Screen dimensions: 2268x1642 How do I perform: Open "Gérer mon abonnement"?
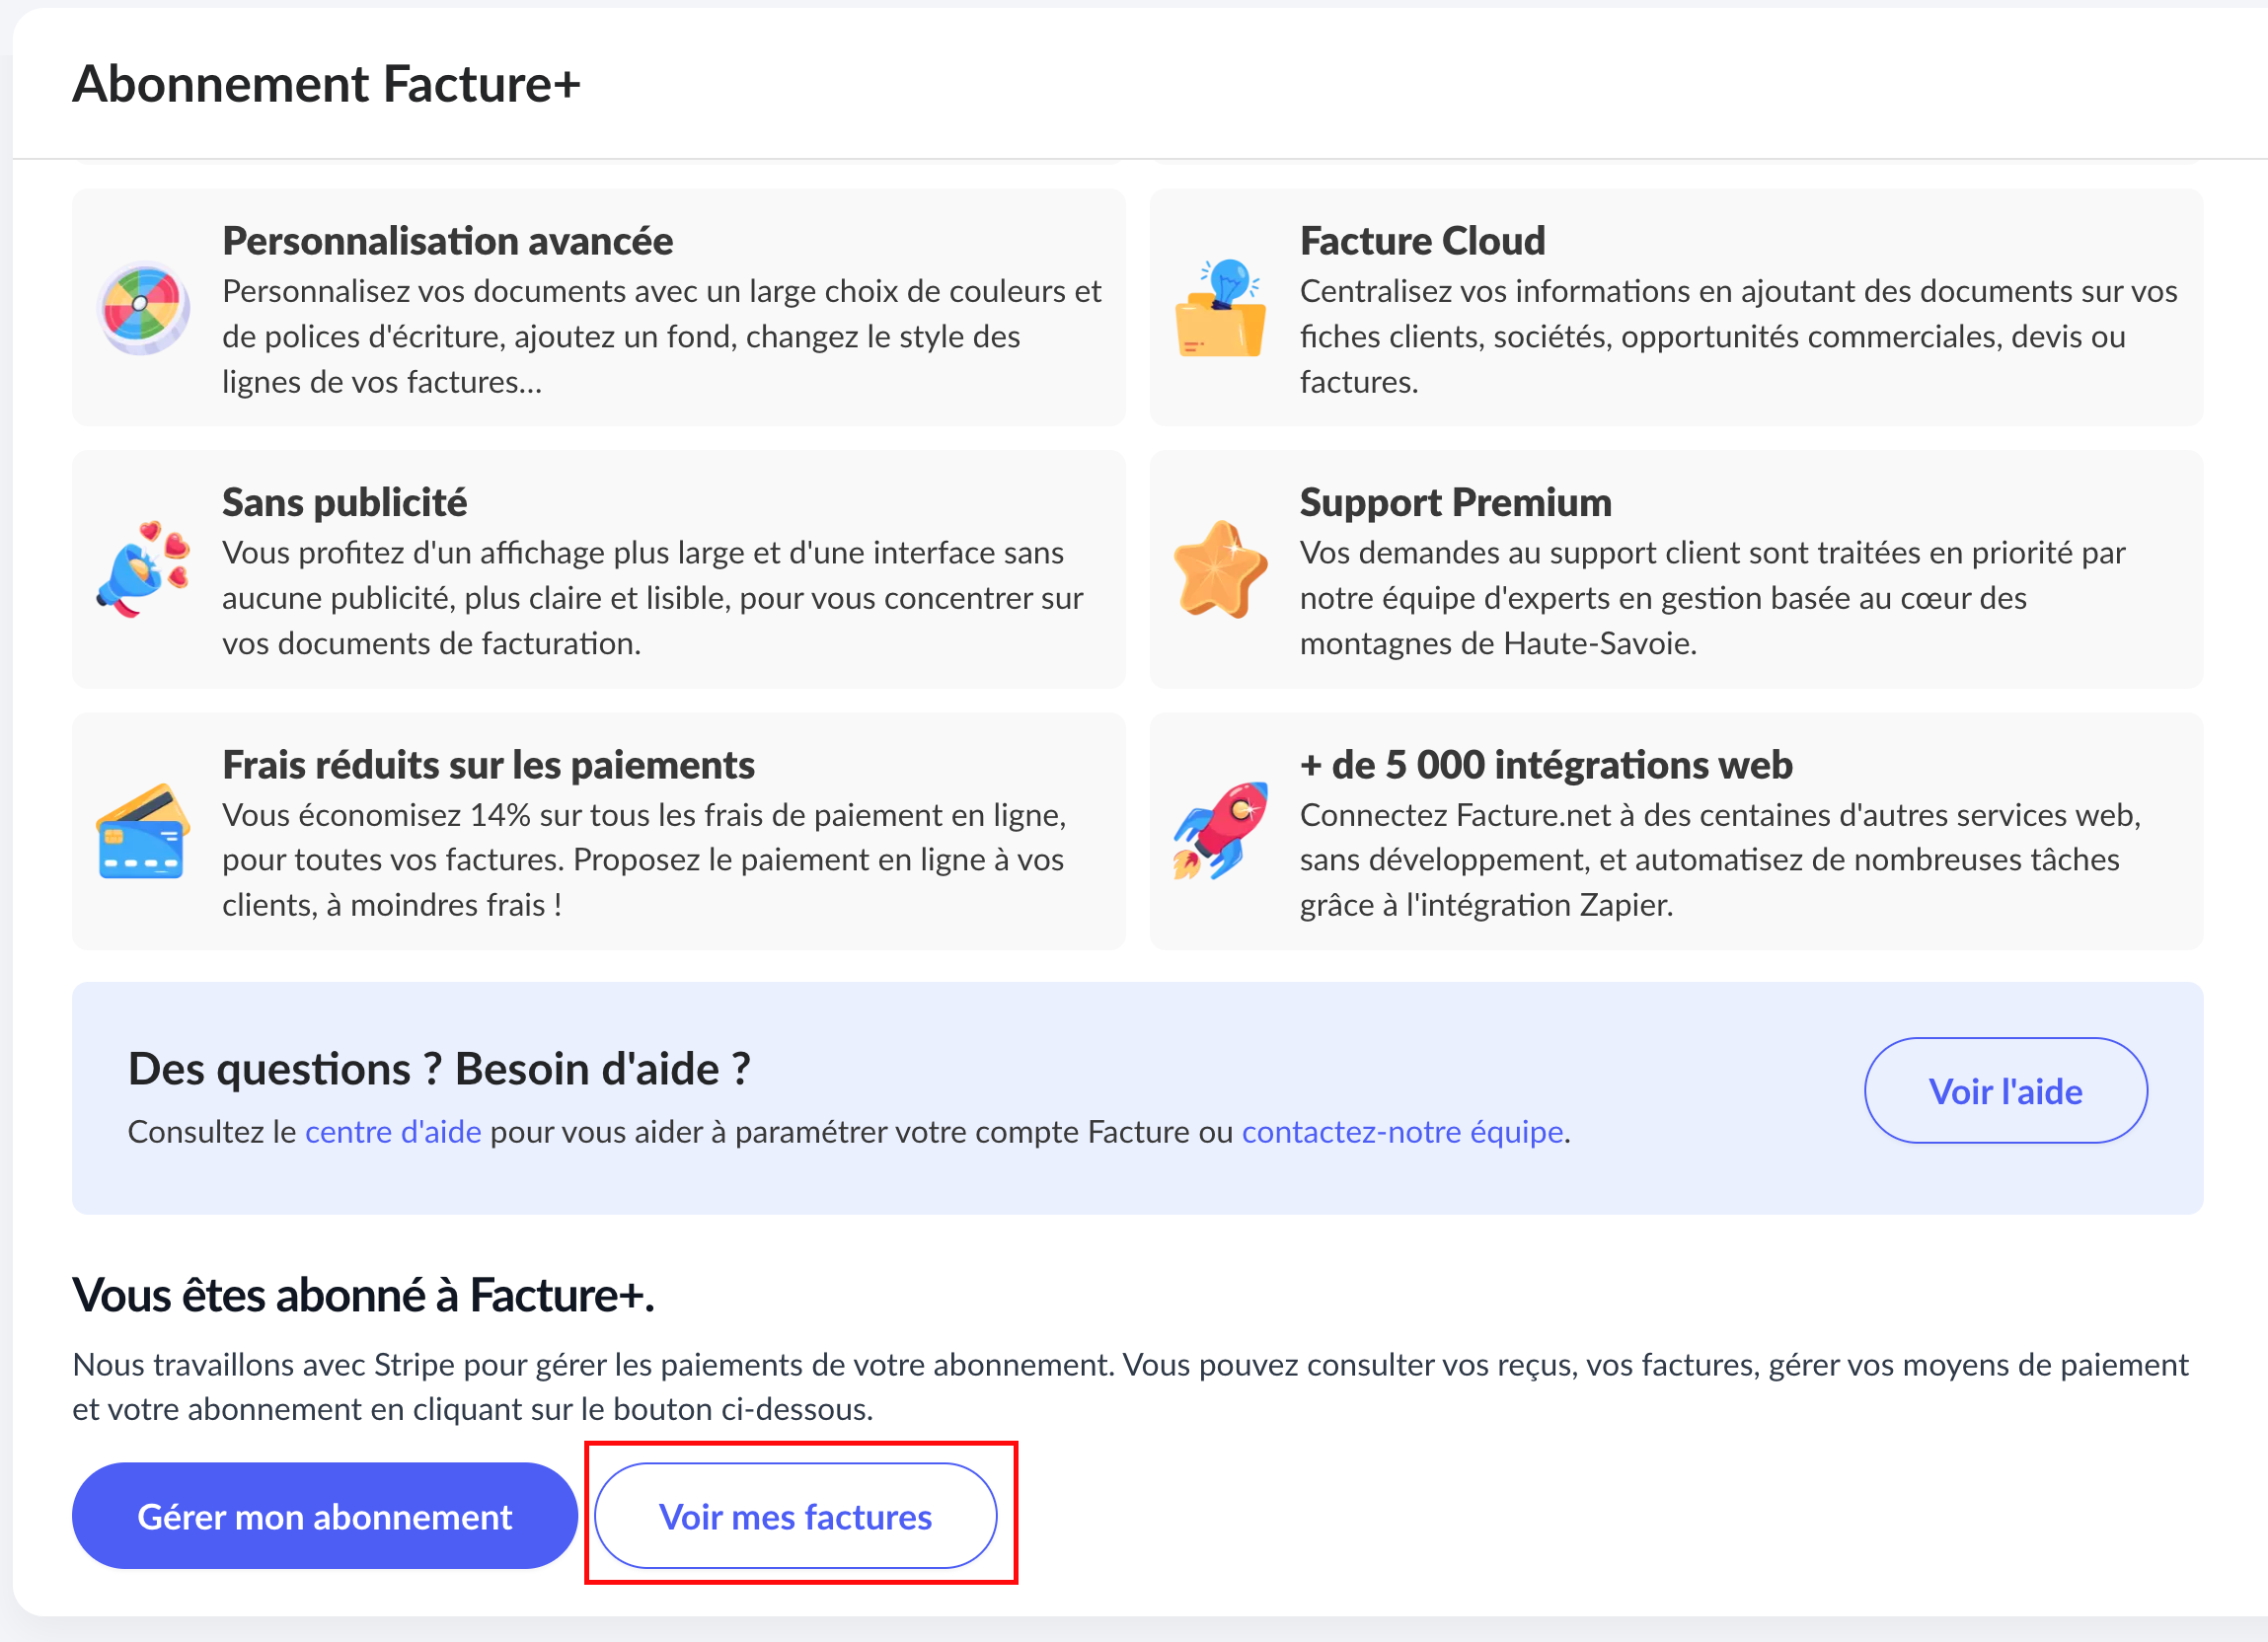pyautogui.click(x=324, y=1516)
